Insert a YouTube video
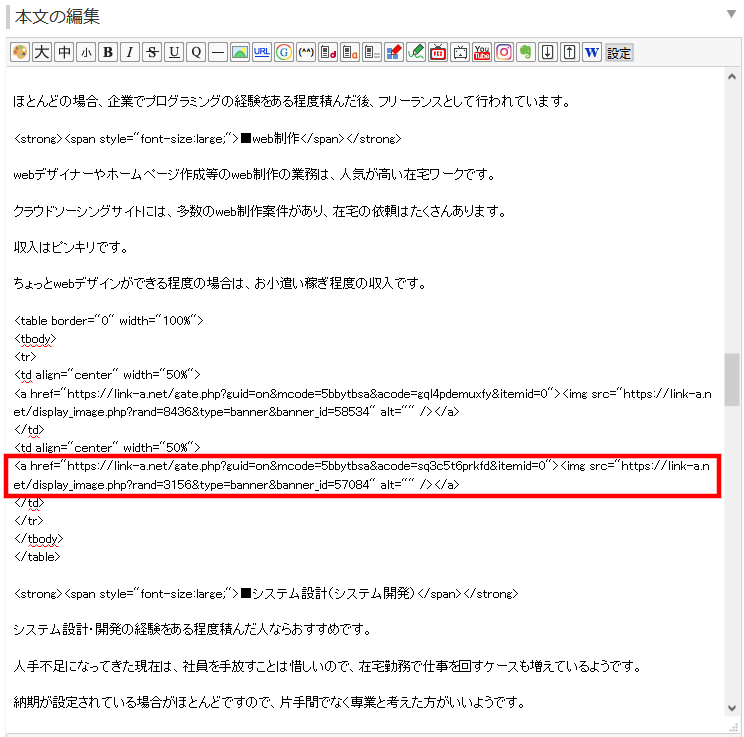The width and height of the screenshot is (744, 737). (482, 52)
